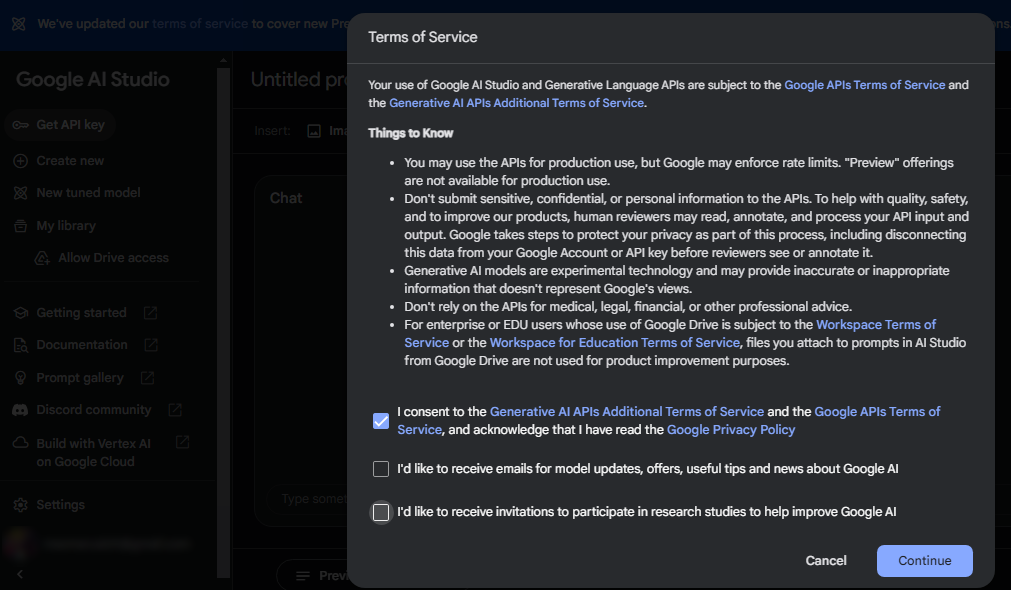Click the Discord community icon
This screenshot has width=1011, height=590.
coord(20,410)
